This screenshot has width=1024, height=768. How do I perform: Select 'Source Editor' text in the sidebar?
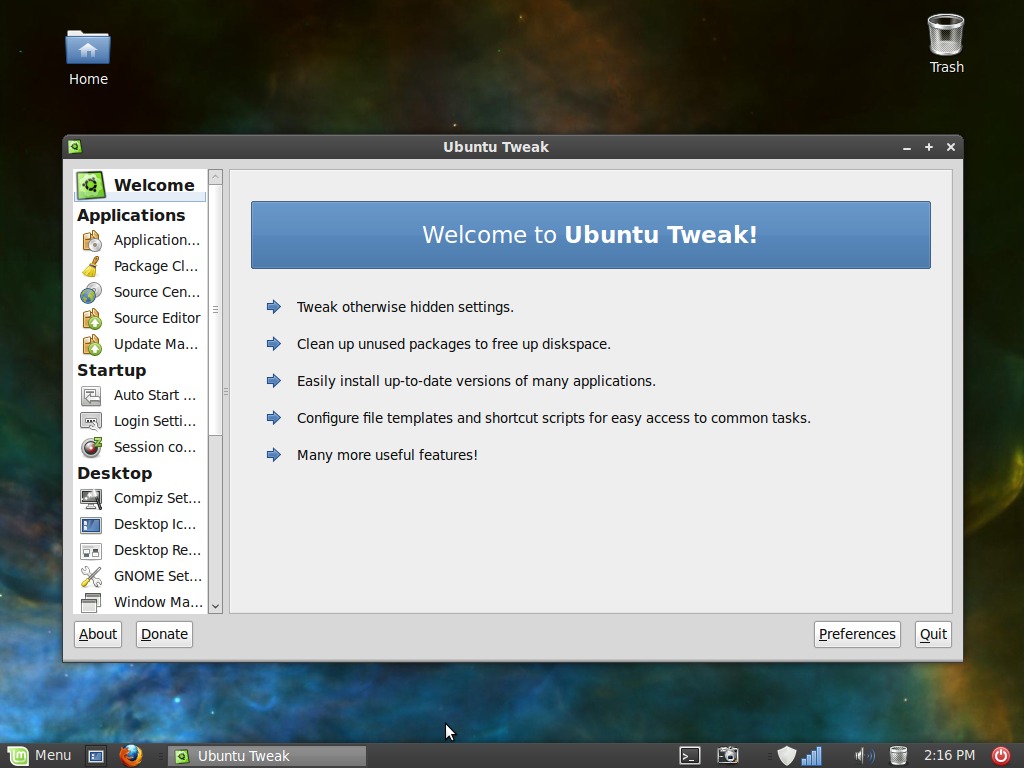[x=157, y=318]
